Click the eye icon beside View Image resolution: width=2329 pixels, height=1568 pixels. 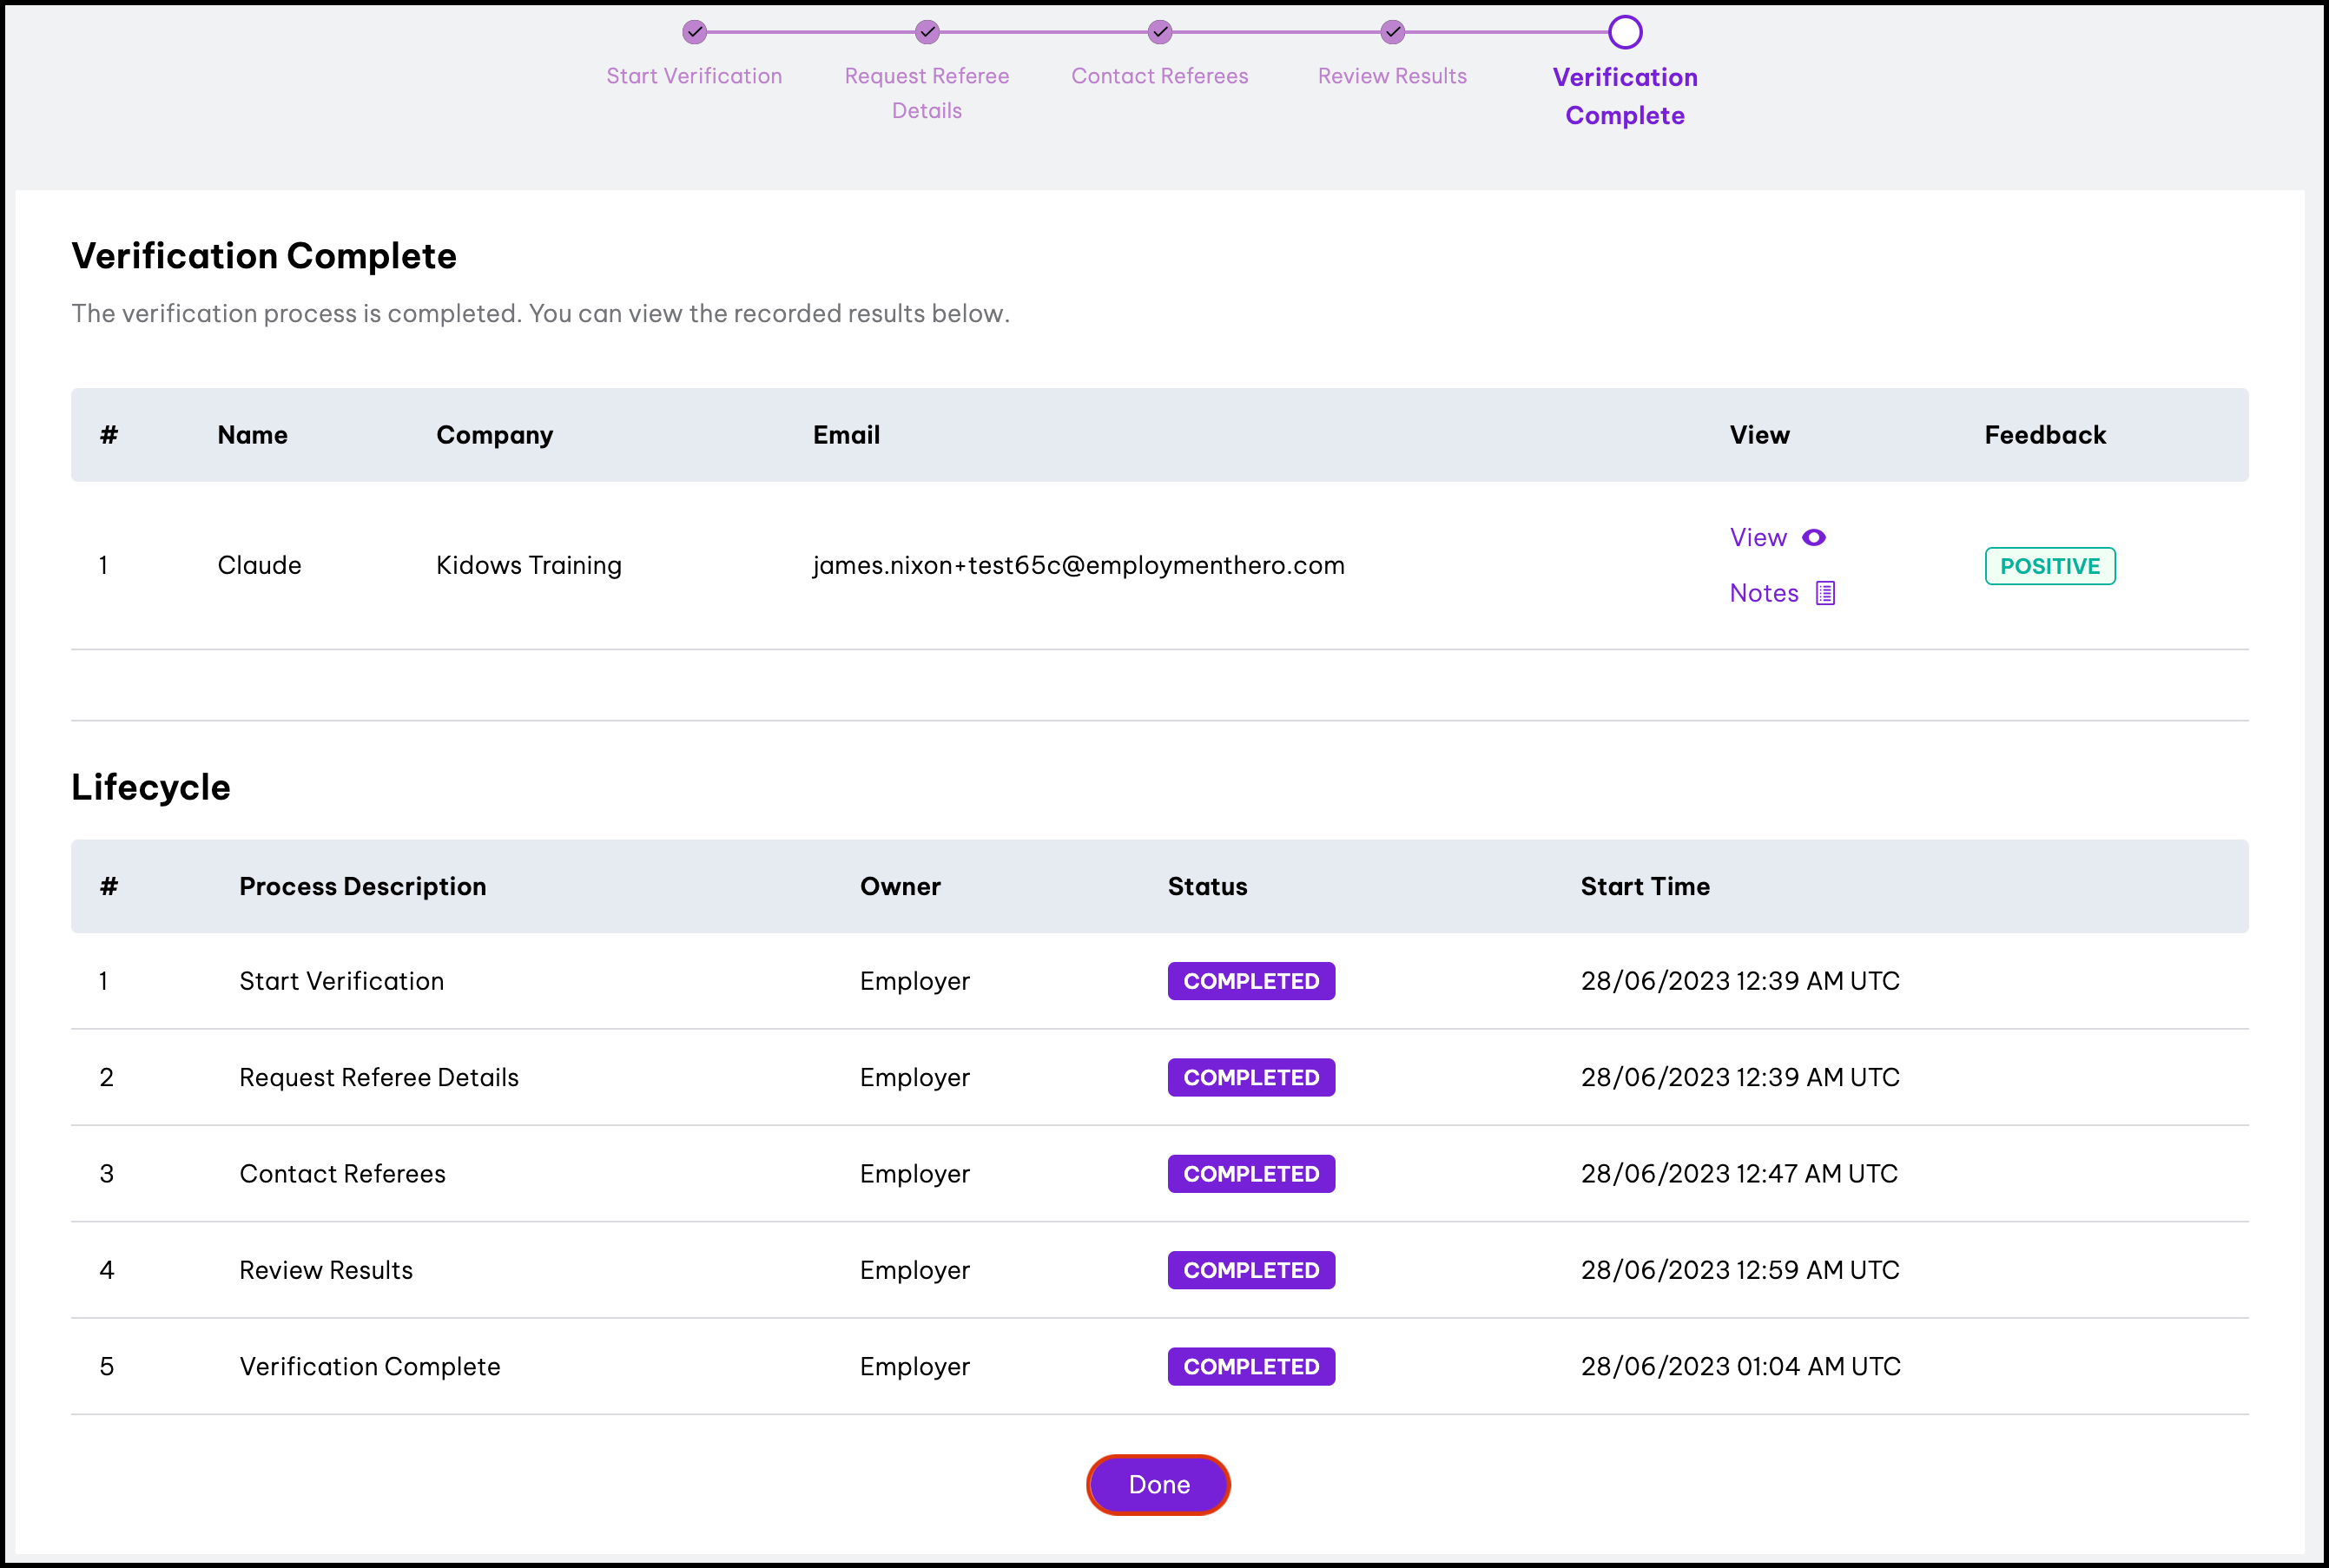pos(1814,538)
